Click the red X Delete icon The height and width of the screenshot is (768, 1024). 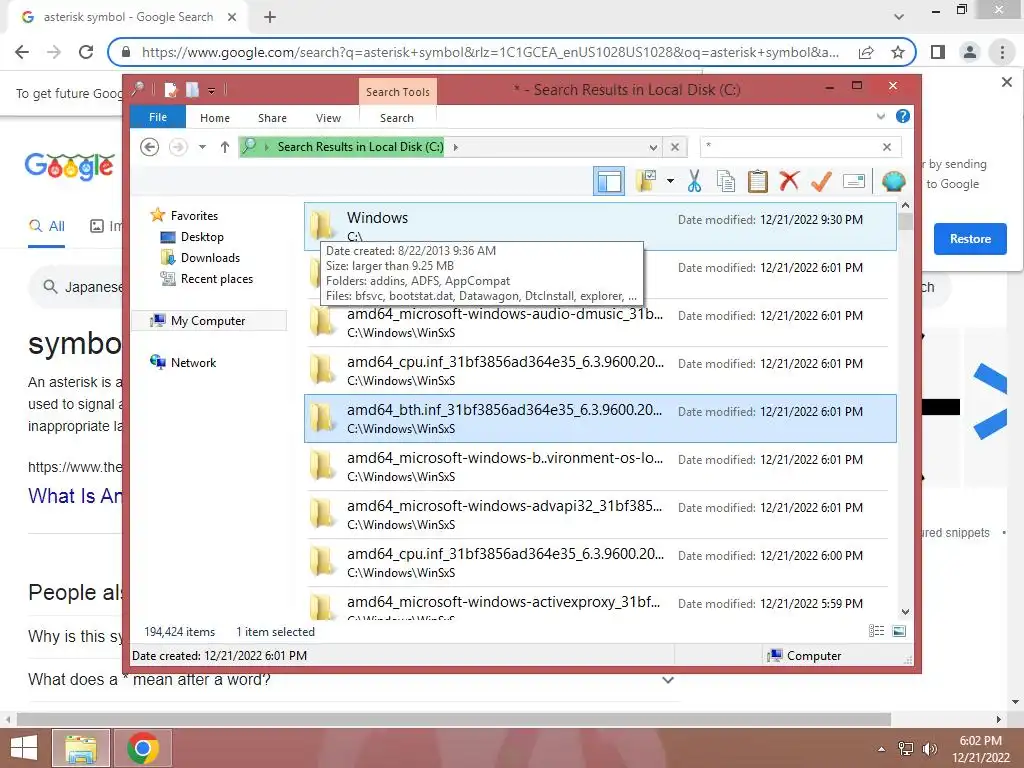tap(789, 181)
